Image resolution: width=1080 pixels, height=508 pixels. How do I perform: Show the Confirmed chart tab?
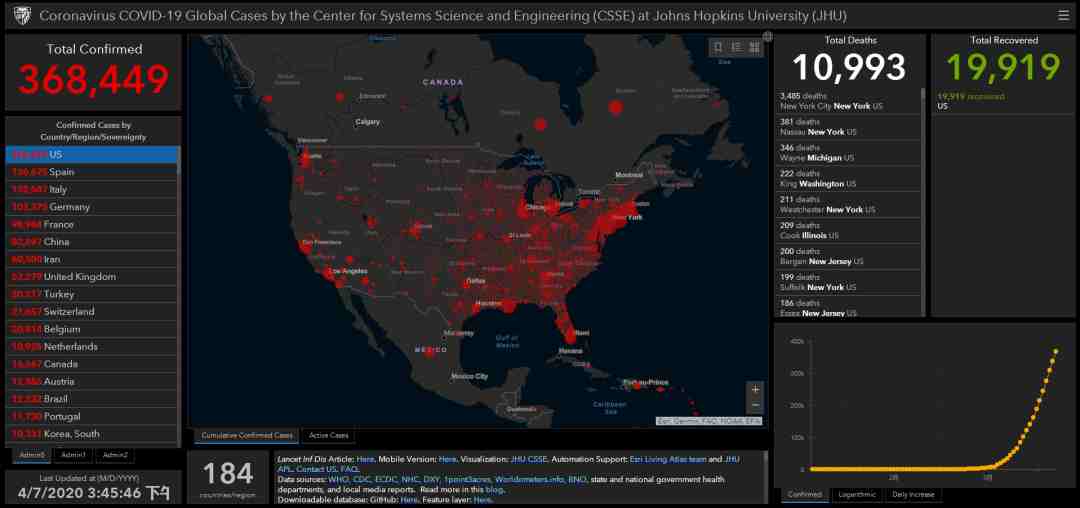click(x=804, y=494)
